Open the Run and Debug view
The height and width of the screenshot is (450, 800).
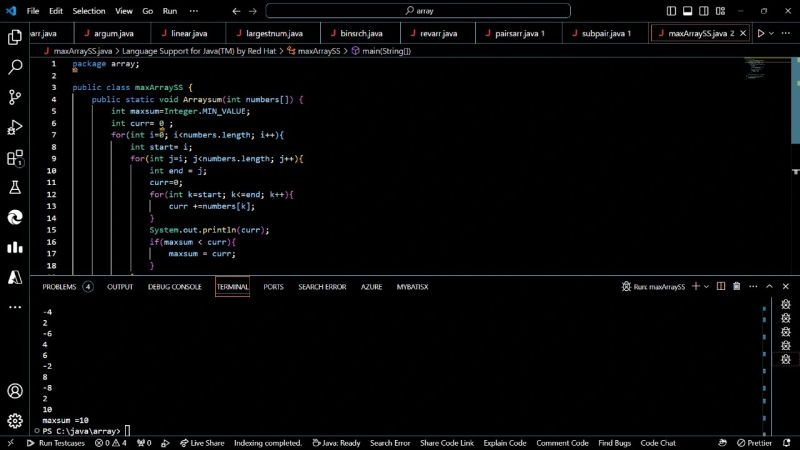15,127
